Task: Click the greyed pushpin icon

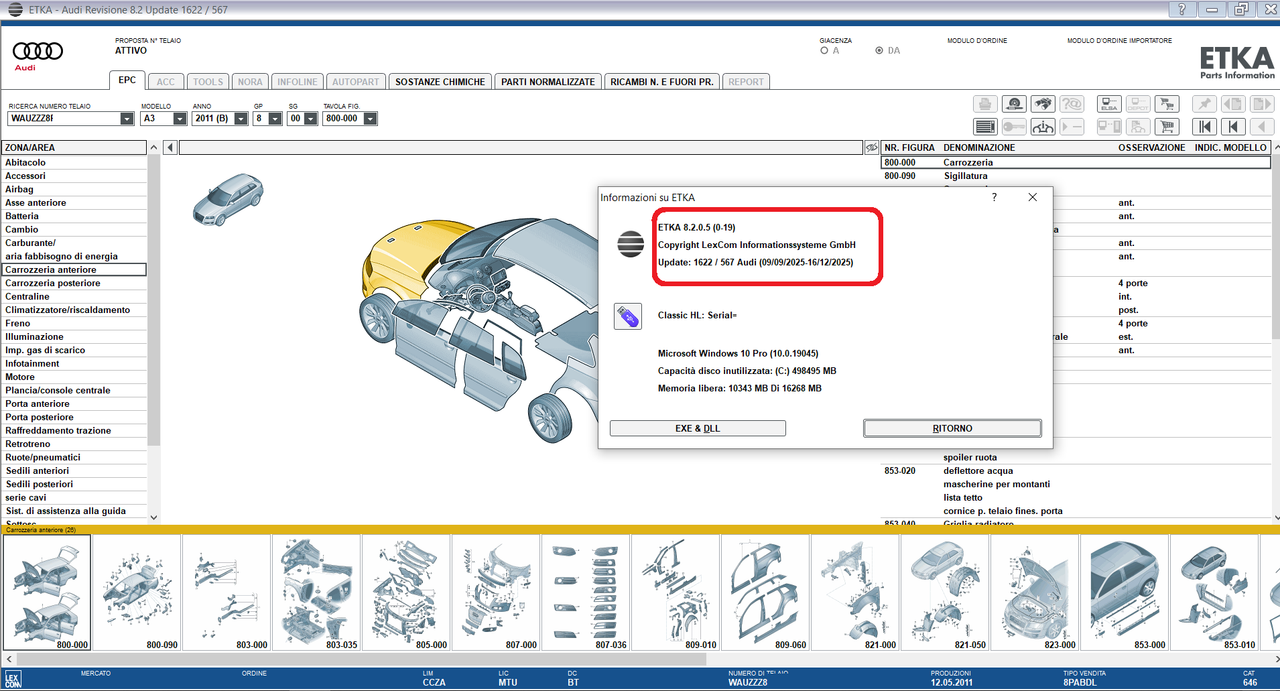Action: pos(1204,104)
